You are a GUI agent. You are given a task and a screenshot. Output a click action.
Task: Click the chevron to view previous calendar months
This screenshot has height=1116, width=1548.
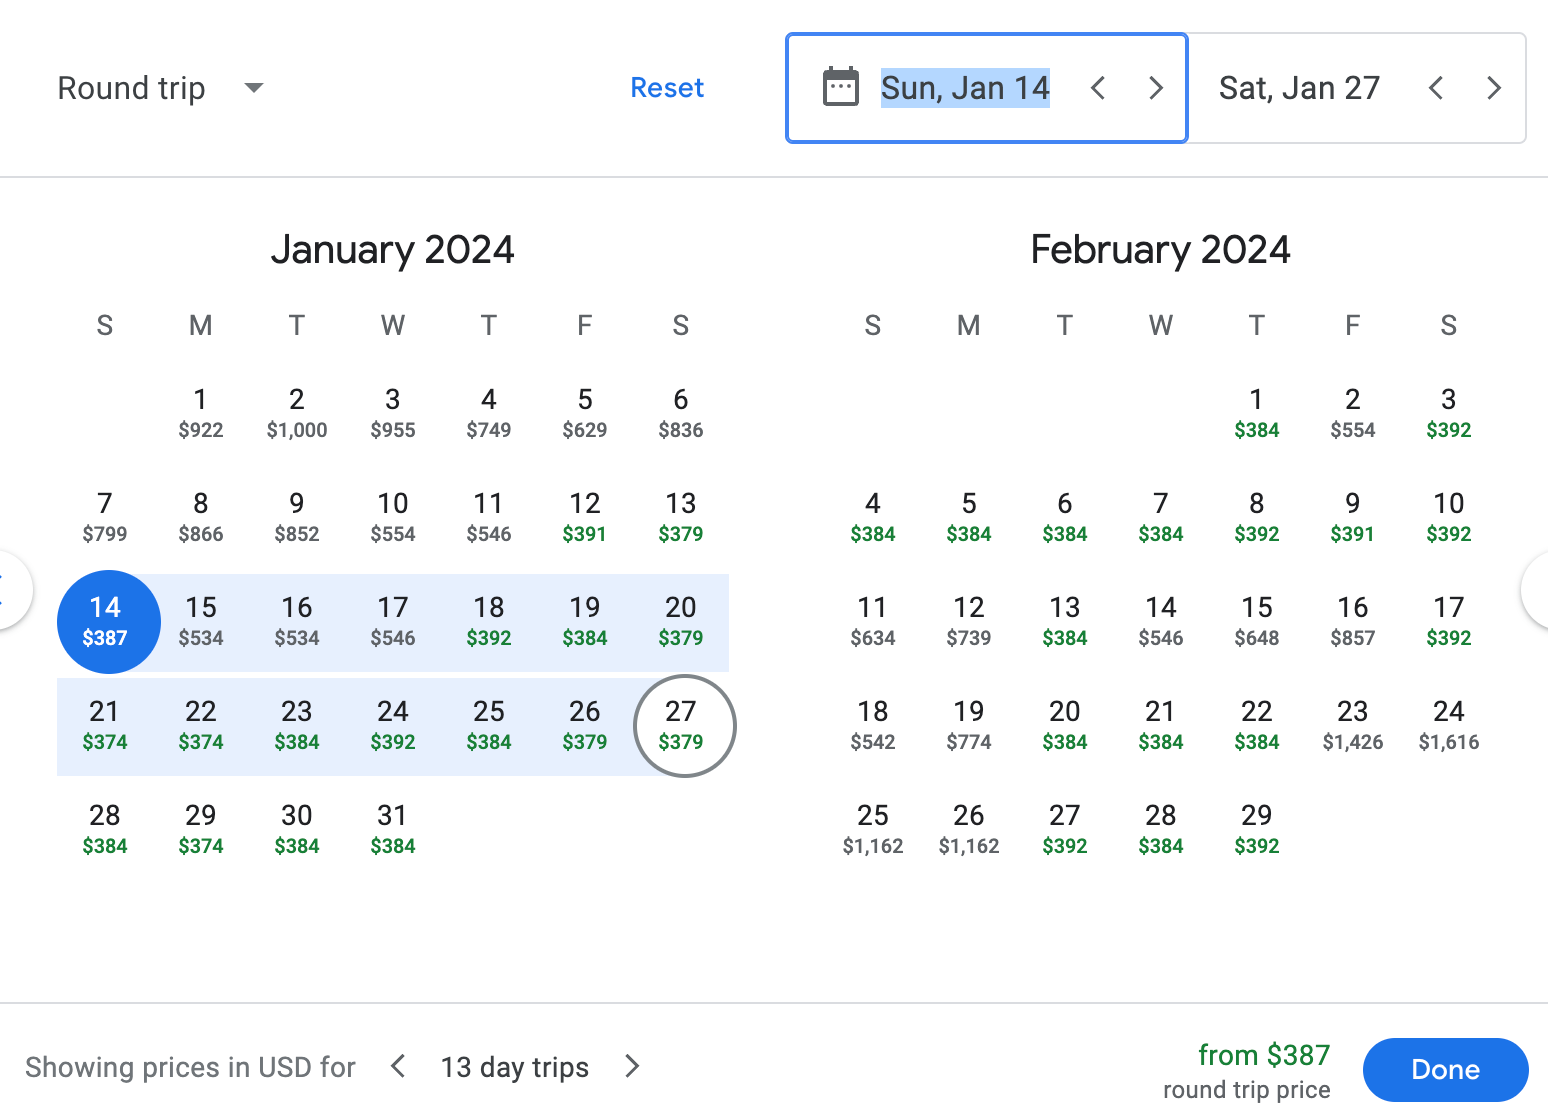pos(8,590)
